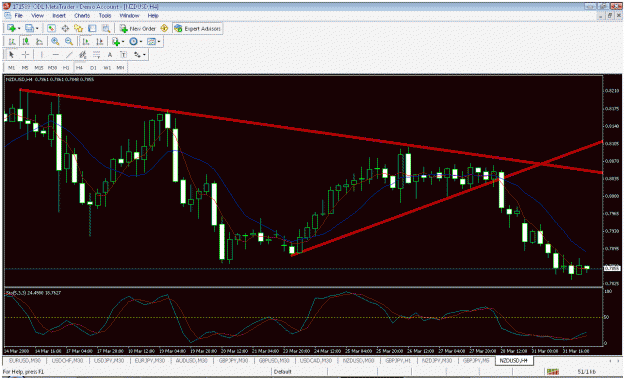Expand the Indicators dropdown arrow
Screen dimensions: 625x378
[123, 42]
